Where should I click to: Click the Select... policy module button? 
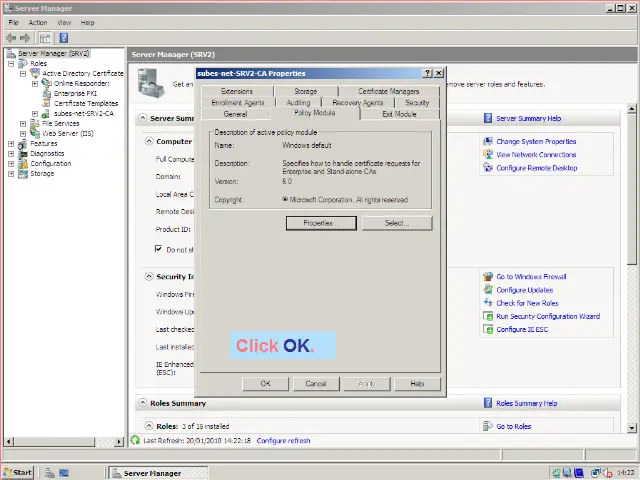click(396, 223)
